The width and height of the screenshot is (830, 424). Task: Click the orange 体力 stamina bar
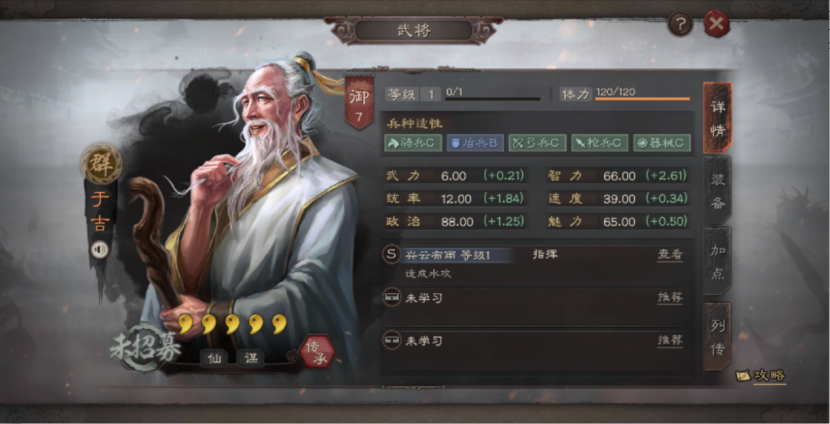(x=642, y=98)
